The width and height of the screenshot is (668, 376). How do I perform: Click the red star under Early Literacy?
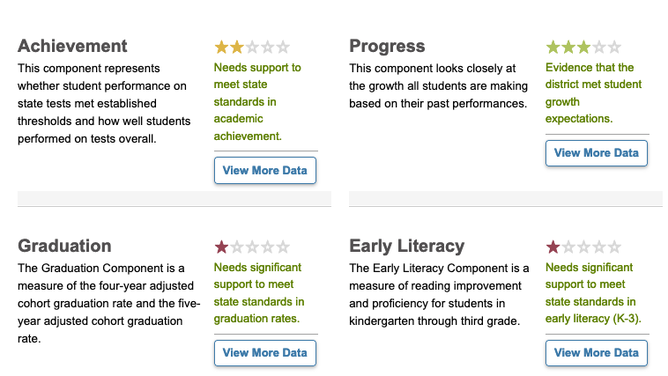point(553,247)
